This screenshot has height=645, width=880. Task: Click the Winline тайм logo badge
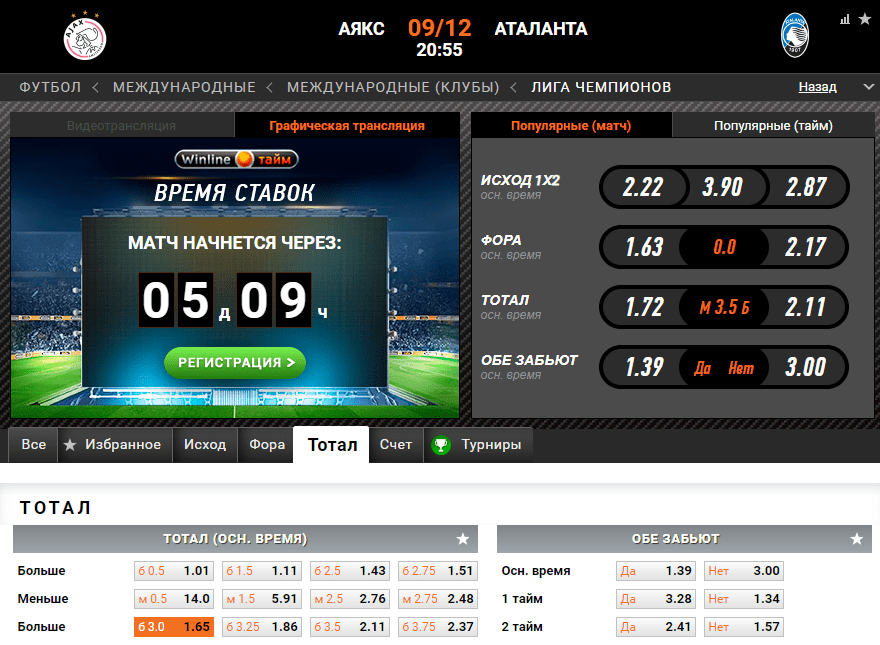tap(236, 159)
